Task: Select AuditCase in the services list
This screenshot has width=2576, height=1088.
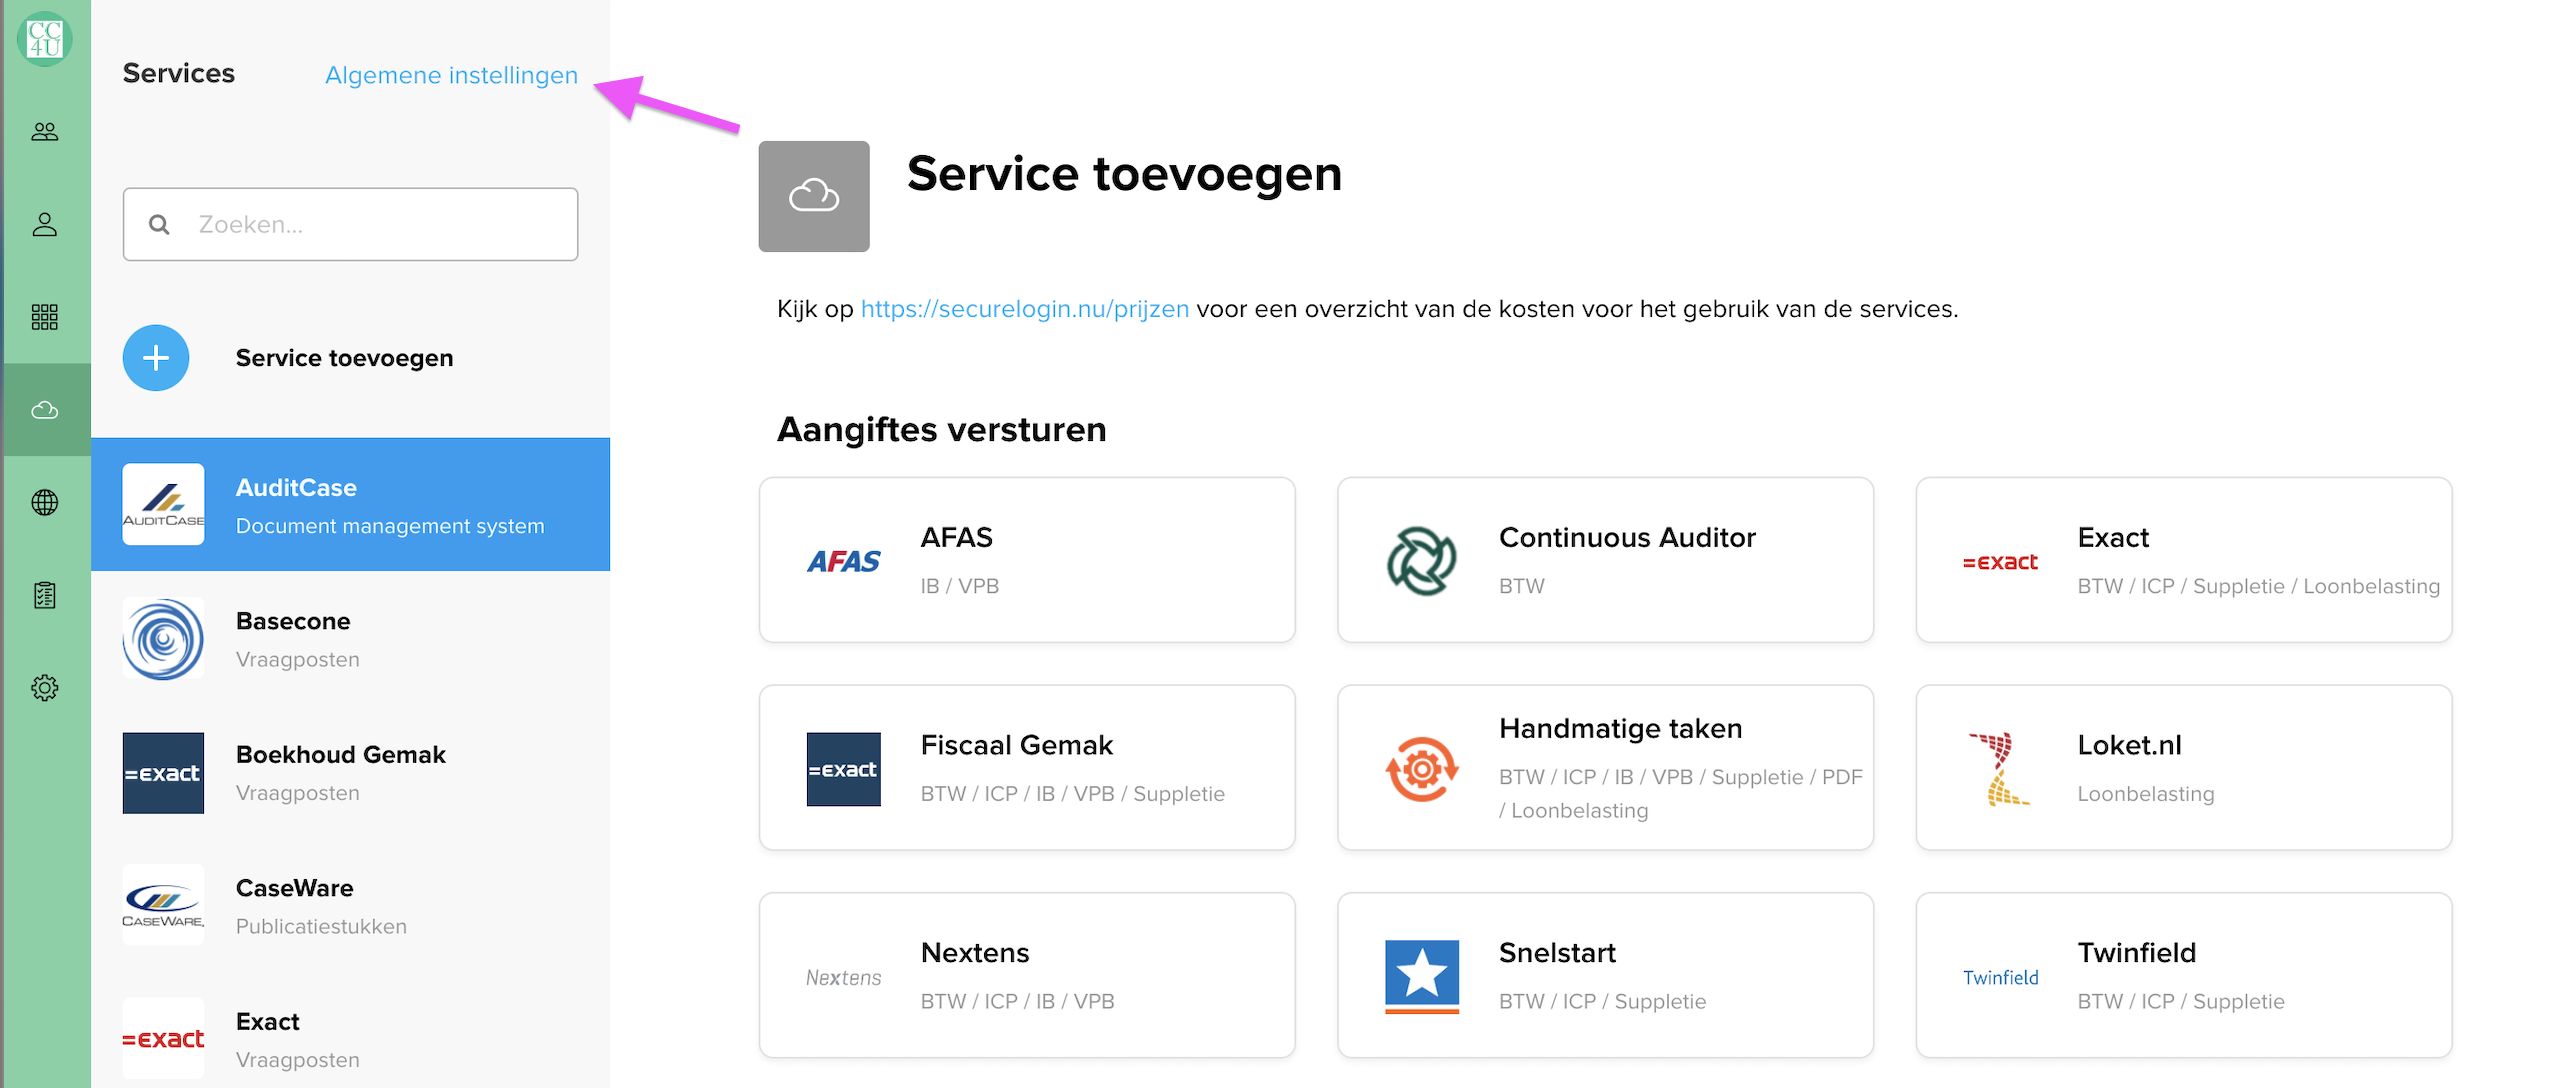Action: 350,504
